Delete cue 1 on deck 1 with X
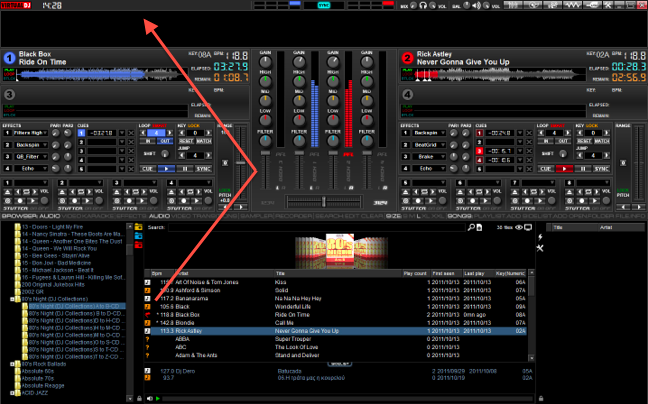This screenshot has width=648, height=404. [x=131, y=133]
